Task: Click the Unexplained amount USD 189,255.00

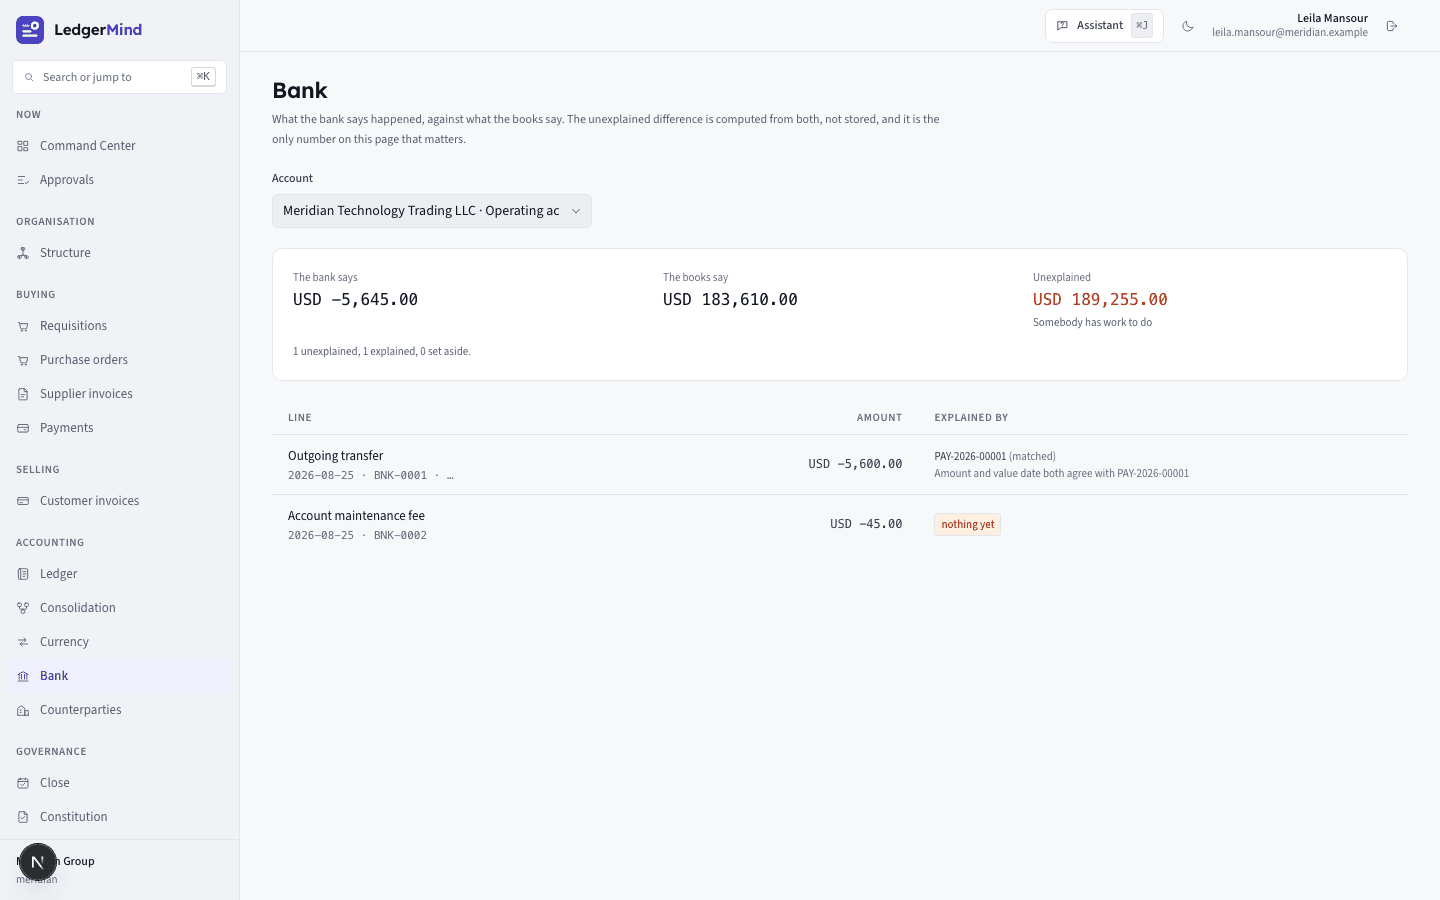Action: pos(1100,299)
